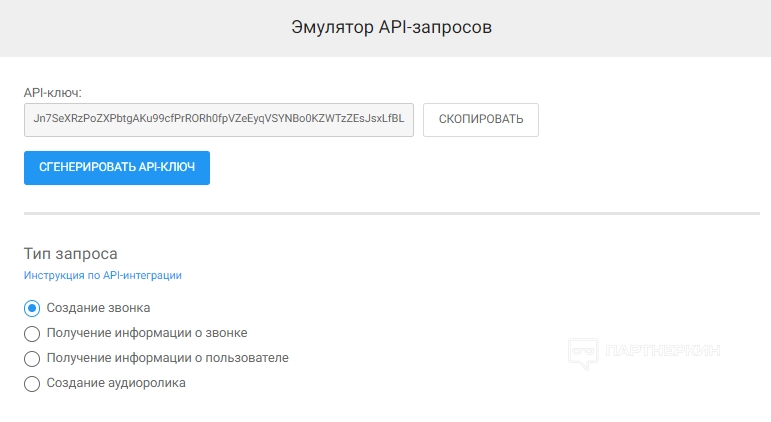This screenshot has height=422, width=771.
Task: Click the API-ключ field label
Action: 52,93
